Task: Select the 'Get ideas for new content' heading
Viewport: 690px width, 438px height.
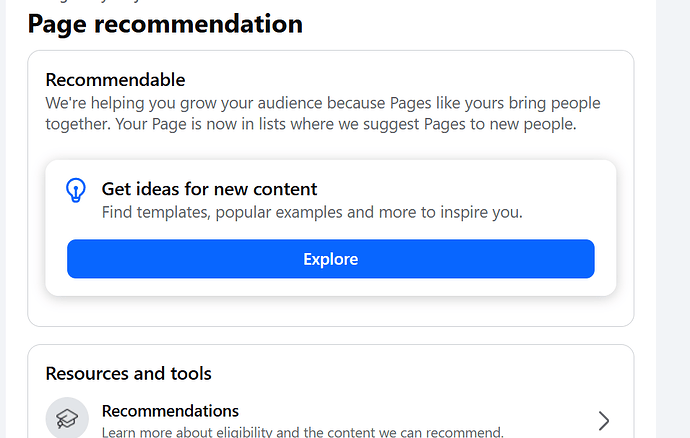Action: click(x=209, y=189)
